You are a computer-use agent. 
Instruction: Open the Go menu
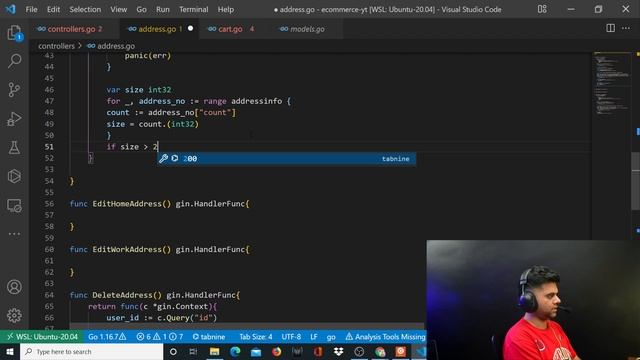(141, 9)
